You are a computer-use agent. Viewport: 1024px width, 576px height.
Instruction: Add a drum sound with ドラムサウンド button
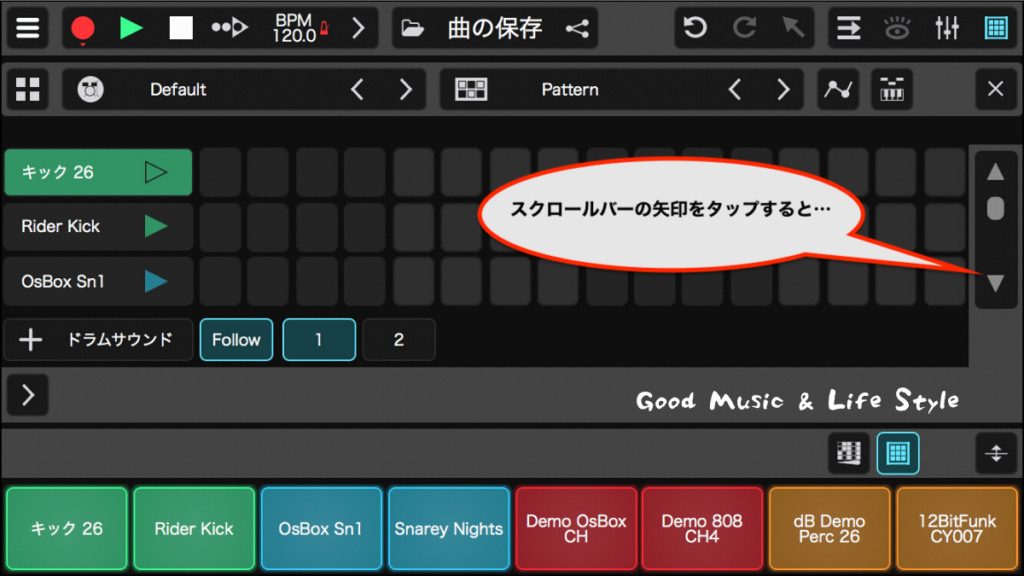98,340
